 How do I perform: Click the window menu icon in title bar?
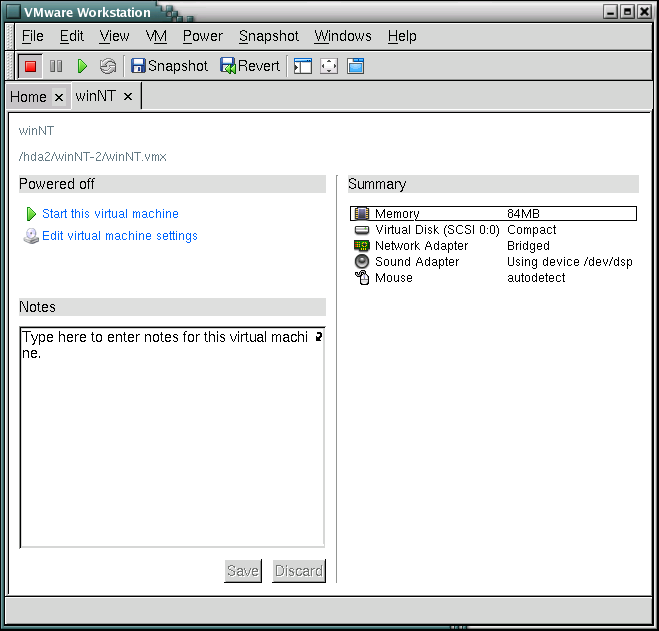(13, 12)
